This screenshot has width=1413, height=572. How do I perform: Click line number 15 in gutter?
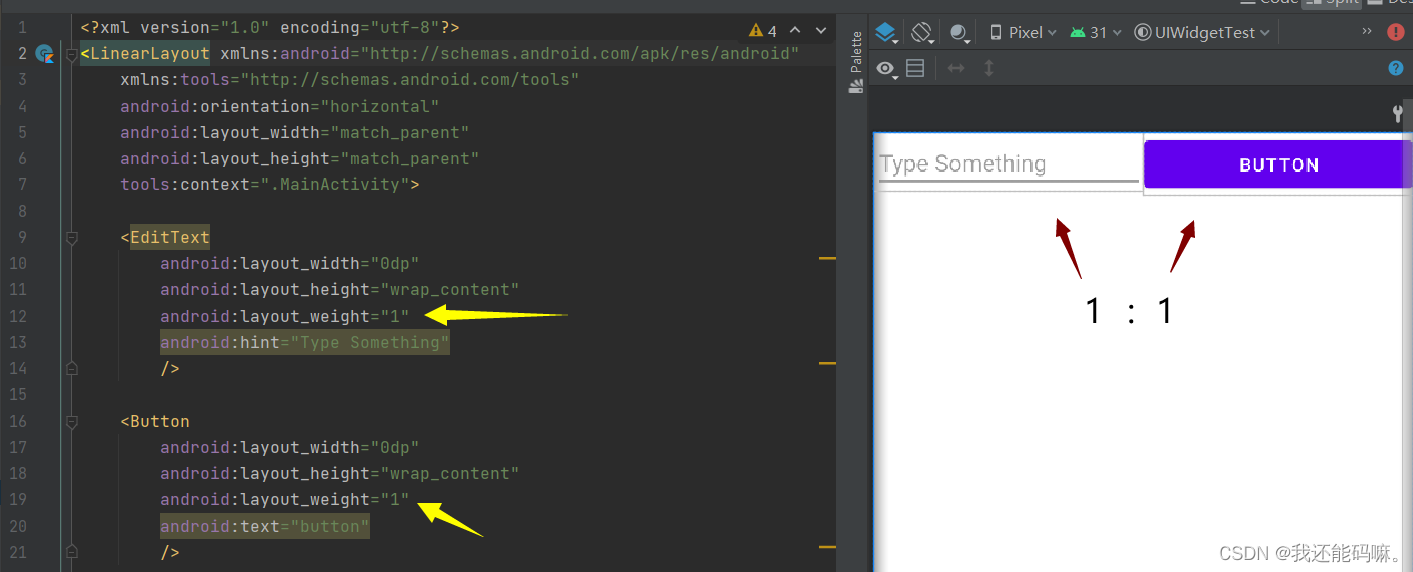coord(18,395)
